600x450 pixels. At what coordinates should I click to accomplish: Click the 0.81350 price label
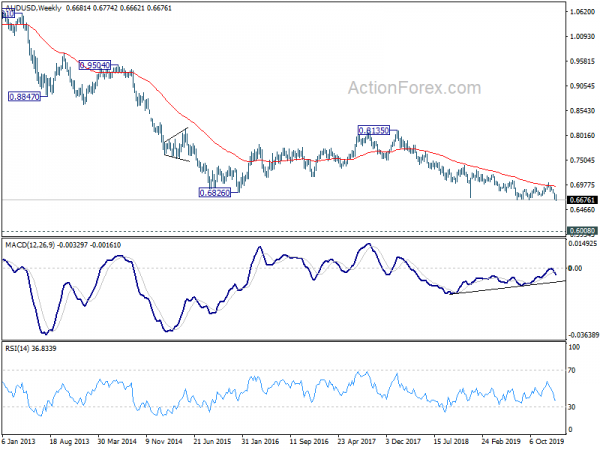point(373,130)
